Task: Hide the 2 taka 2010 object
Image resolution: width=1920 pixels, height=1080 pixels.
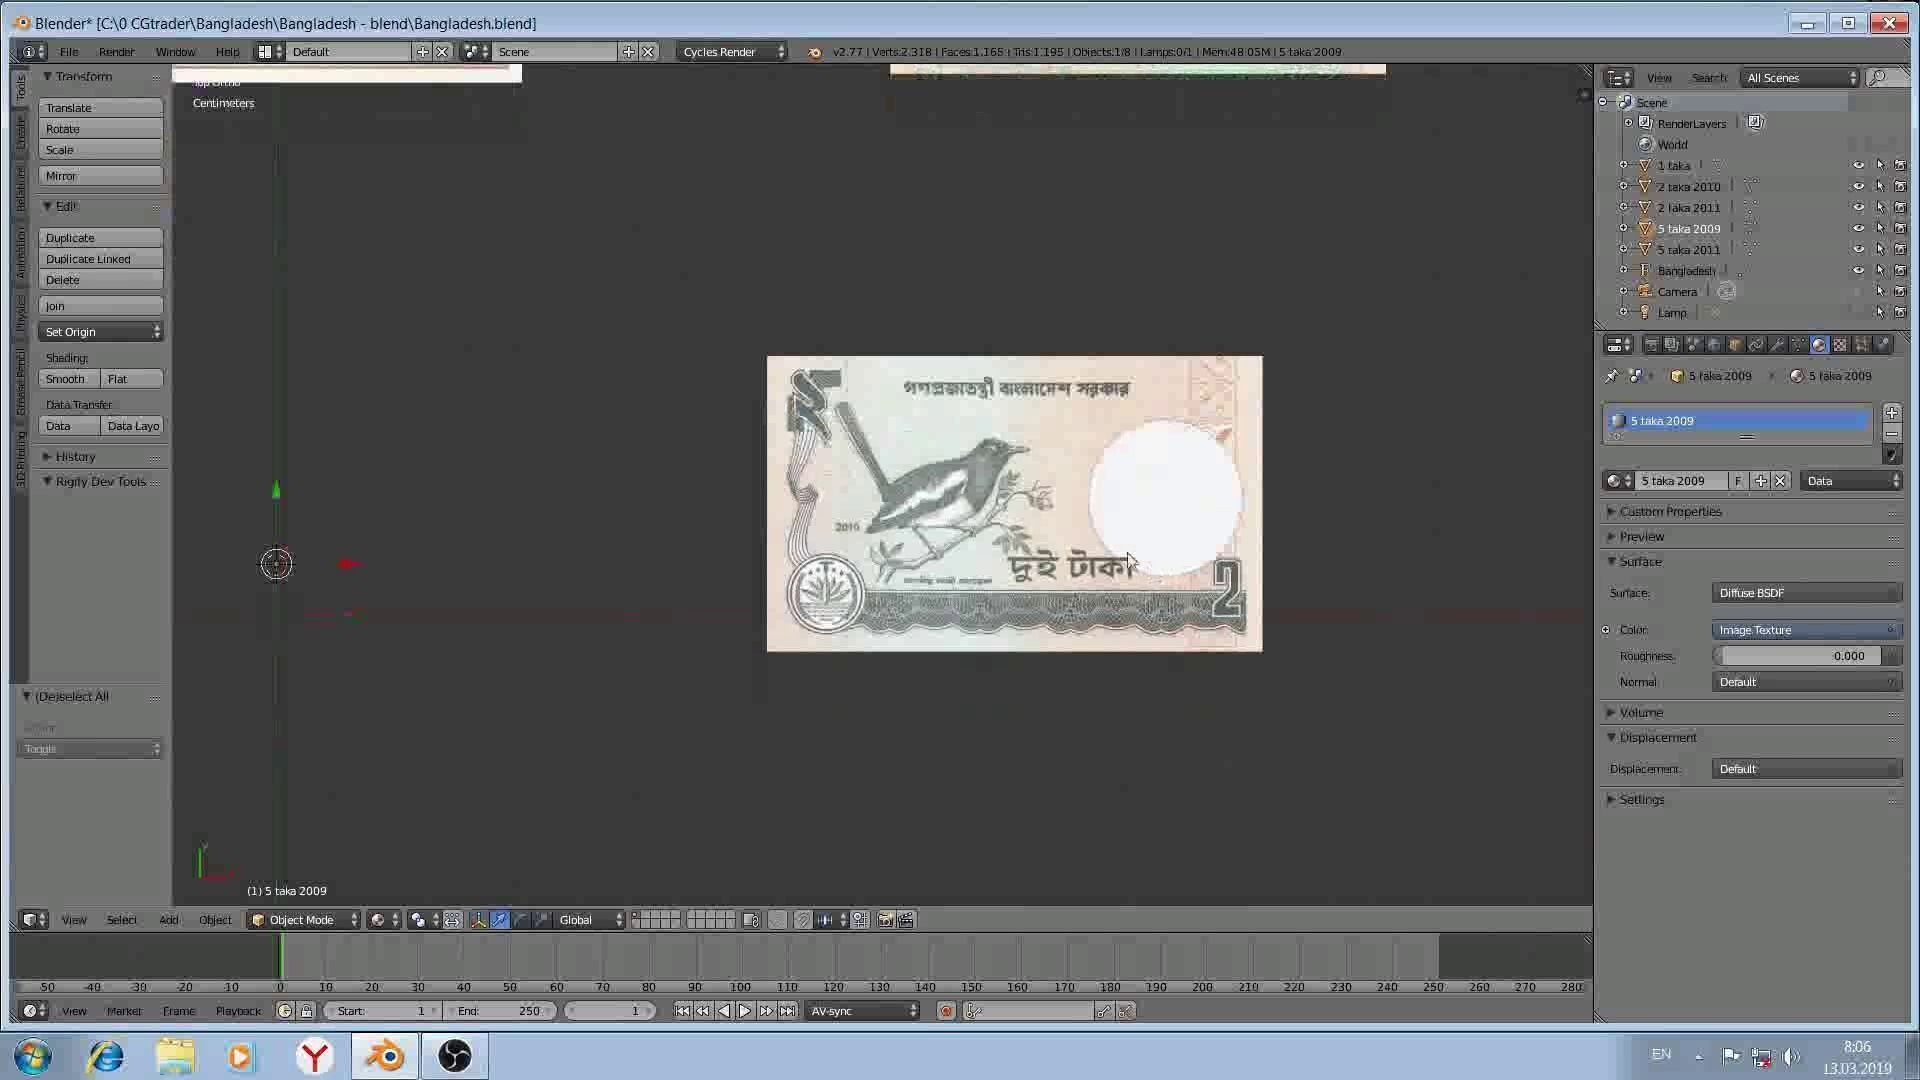Action: tap(1858, 187)
